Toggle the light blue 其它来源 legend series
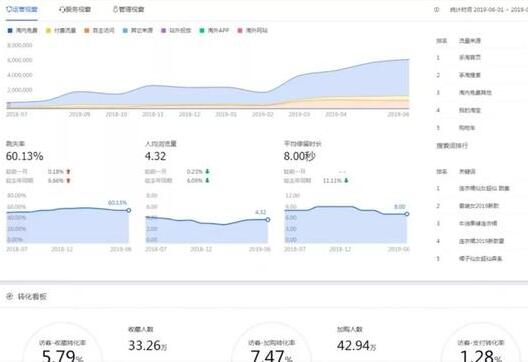The image size is (528, 362). pyautogui.click(x=138, y=31)
